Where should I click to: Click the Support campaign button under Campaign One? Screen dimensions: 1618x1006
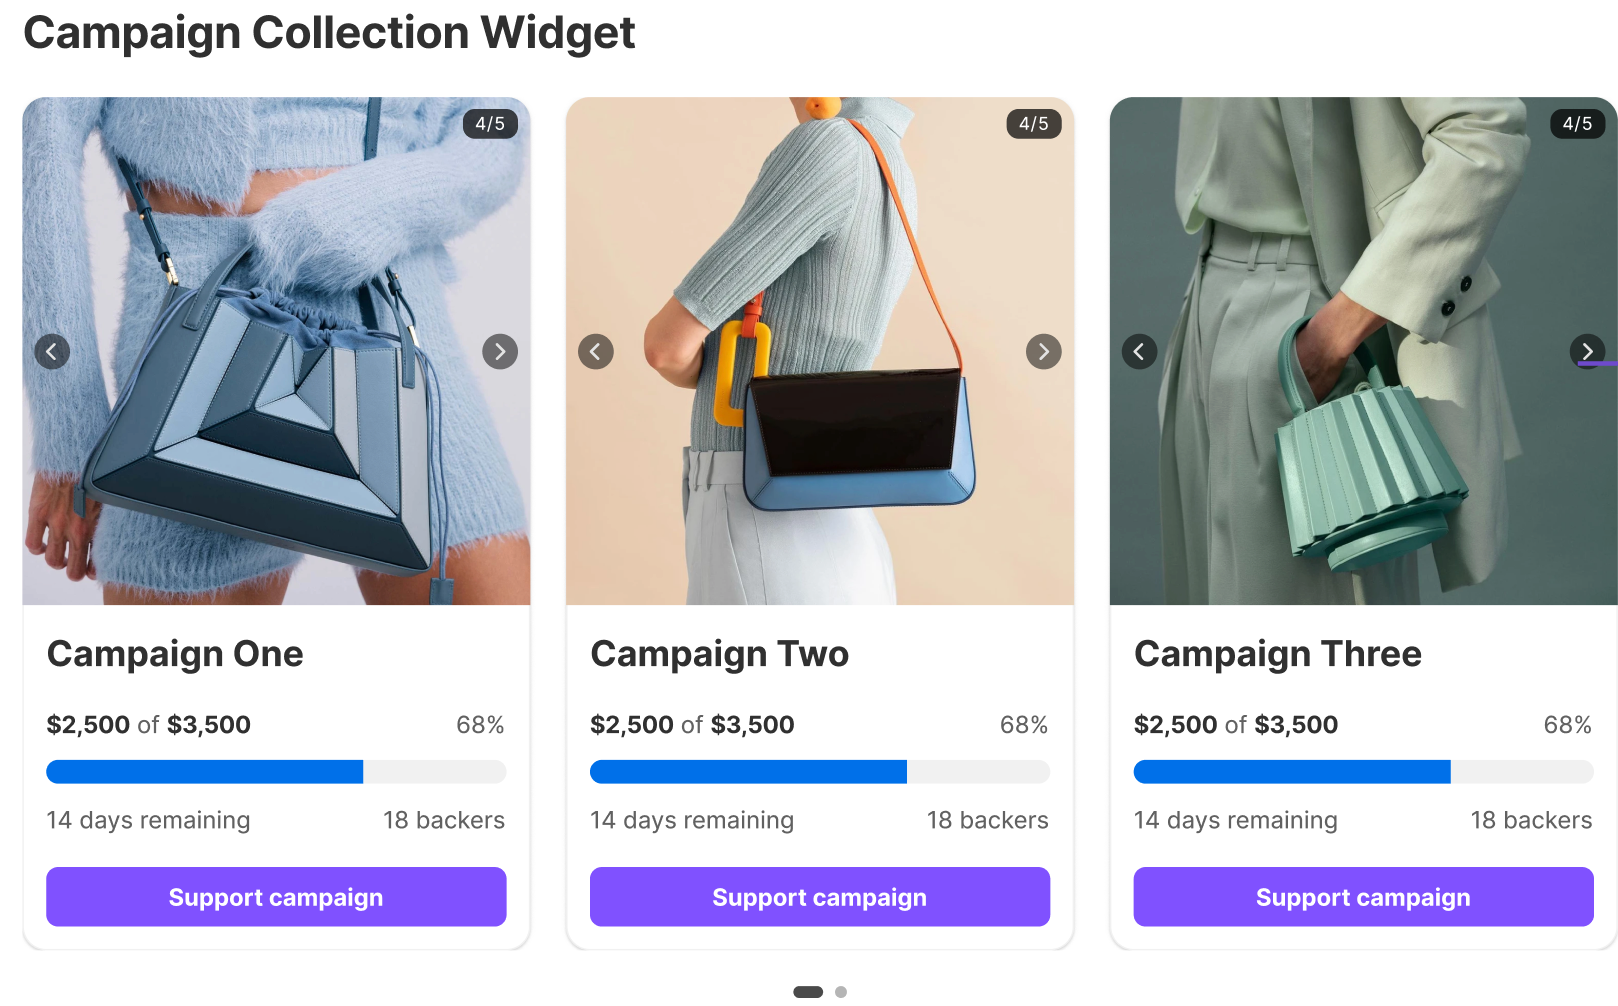click(x=276, y=897)
